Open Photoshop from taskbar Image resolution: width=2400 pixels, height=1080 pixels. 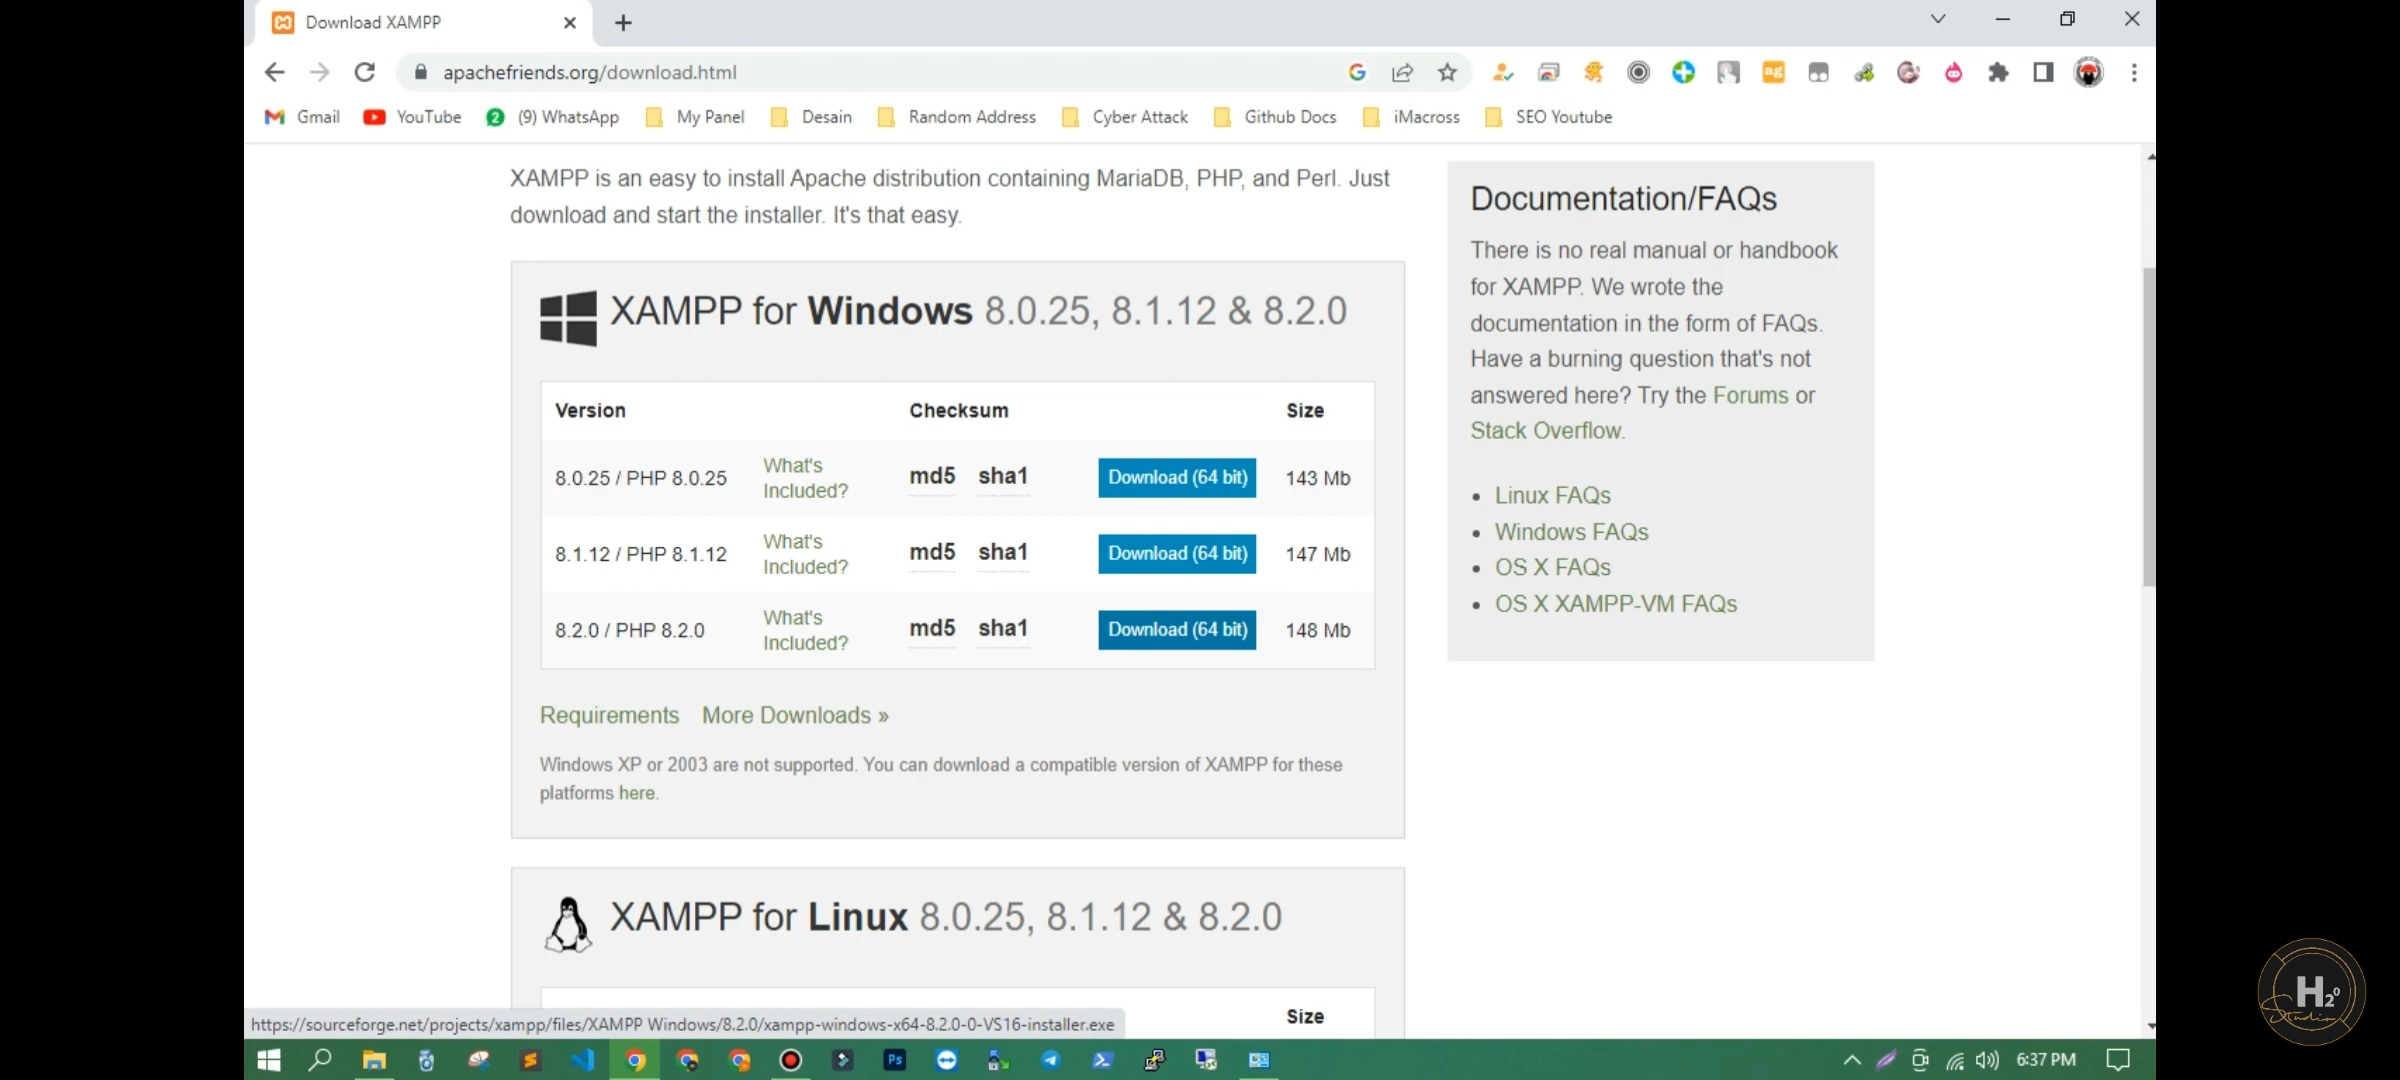[x=895, y=1060]
